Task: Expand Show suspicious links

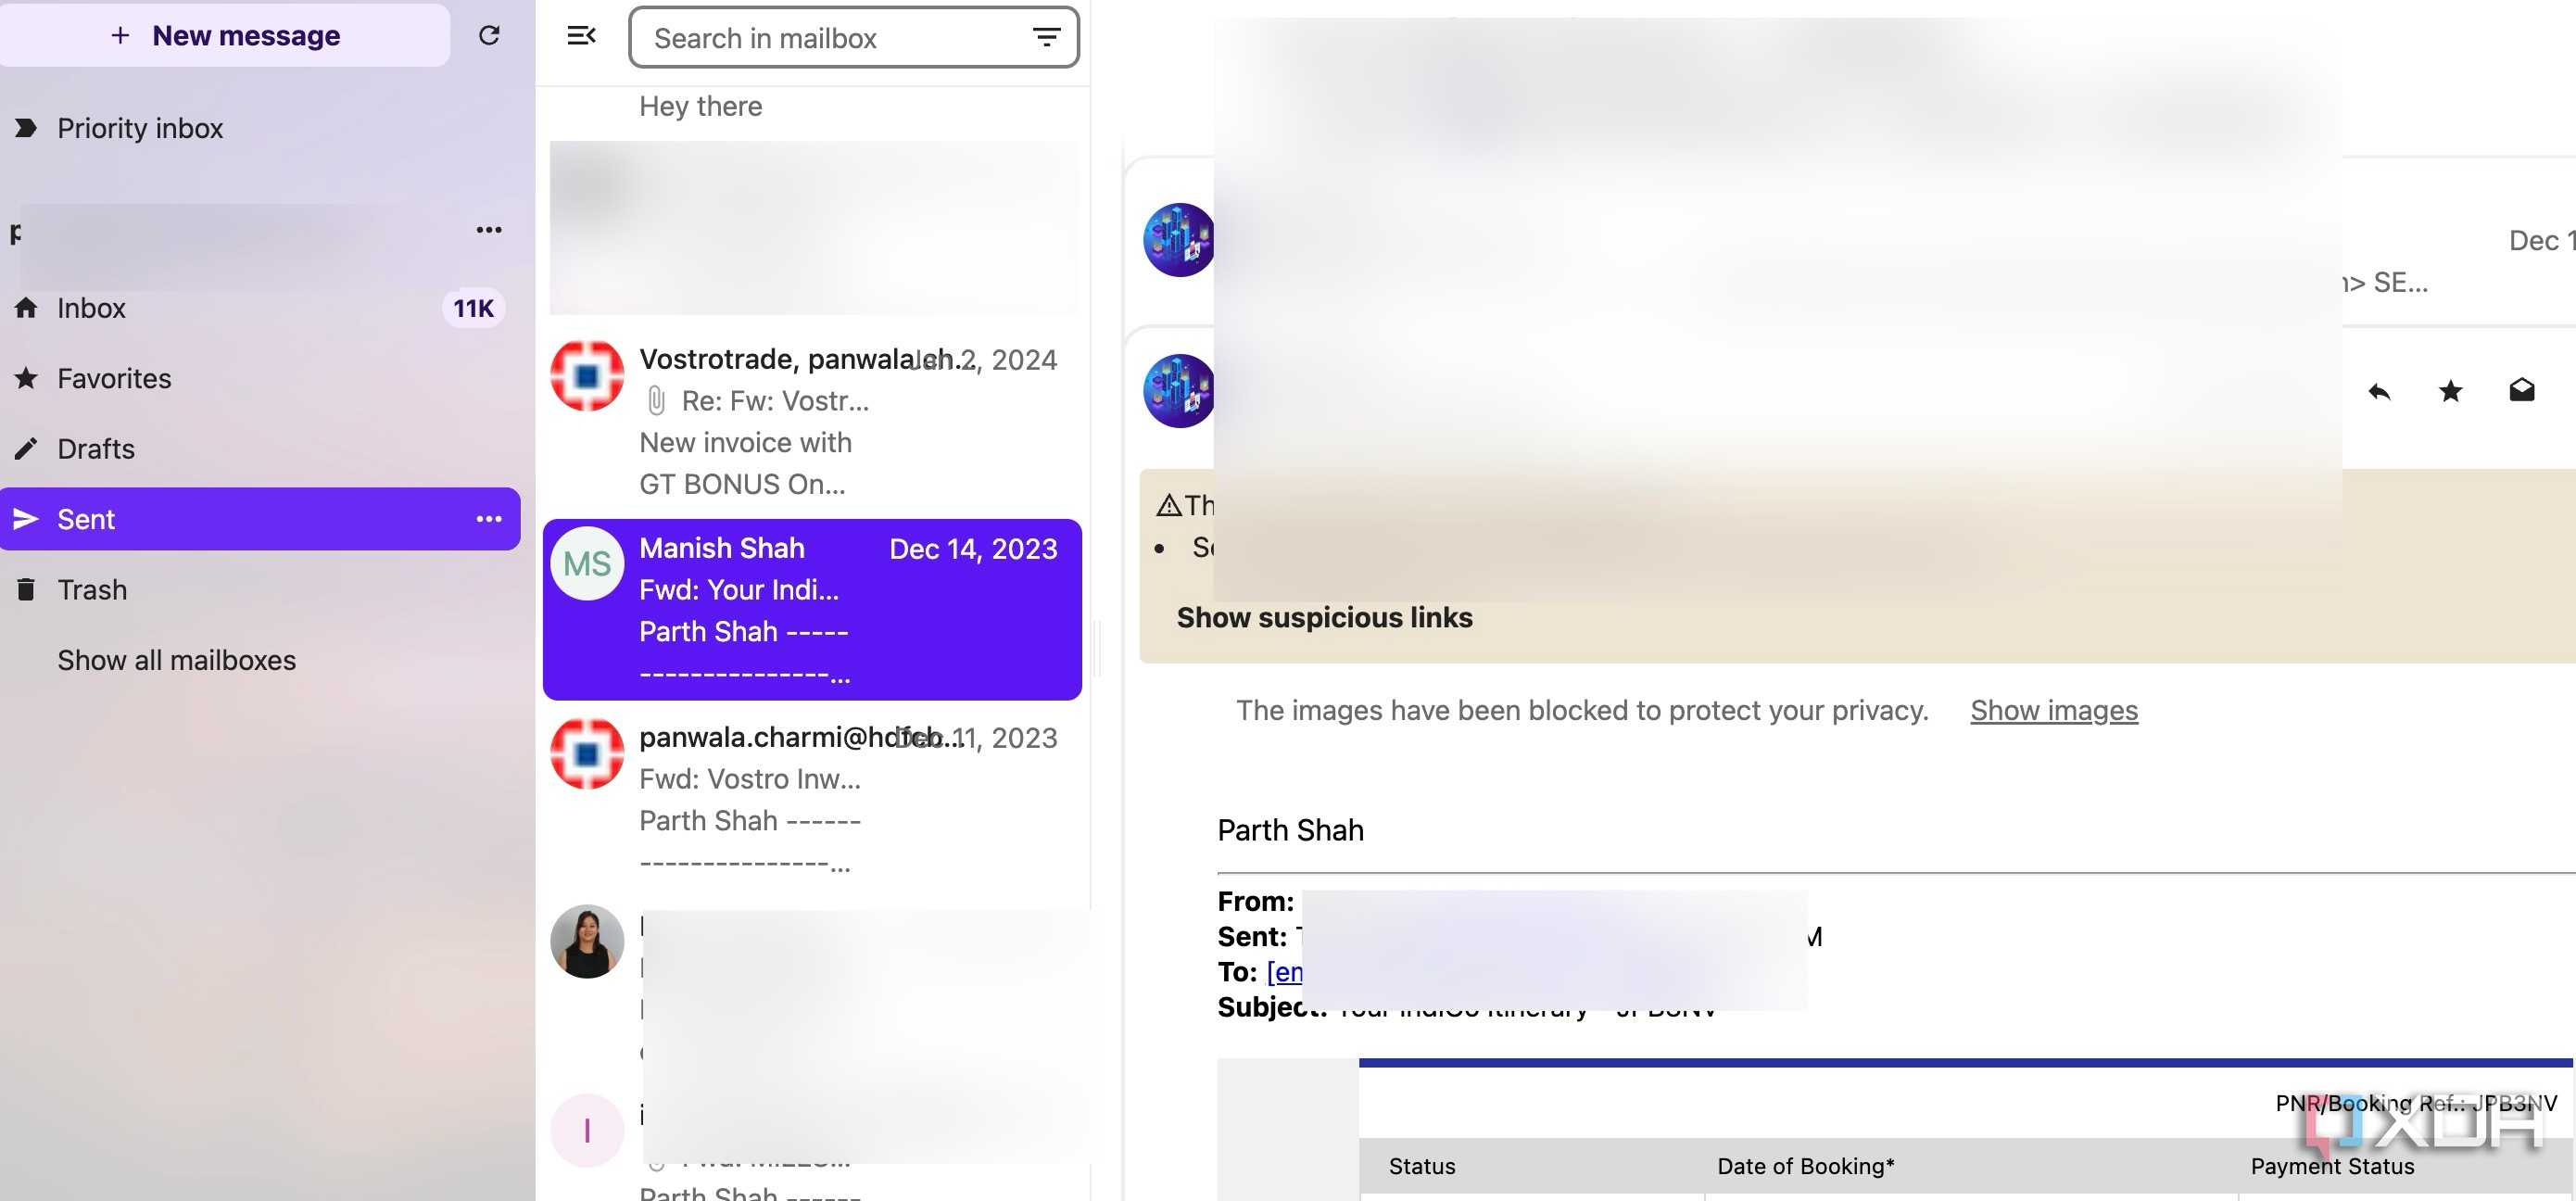Action: point(1324,617)
